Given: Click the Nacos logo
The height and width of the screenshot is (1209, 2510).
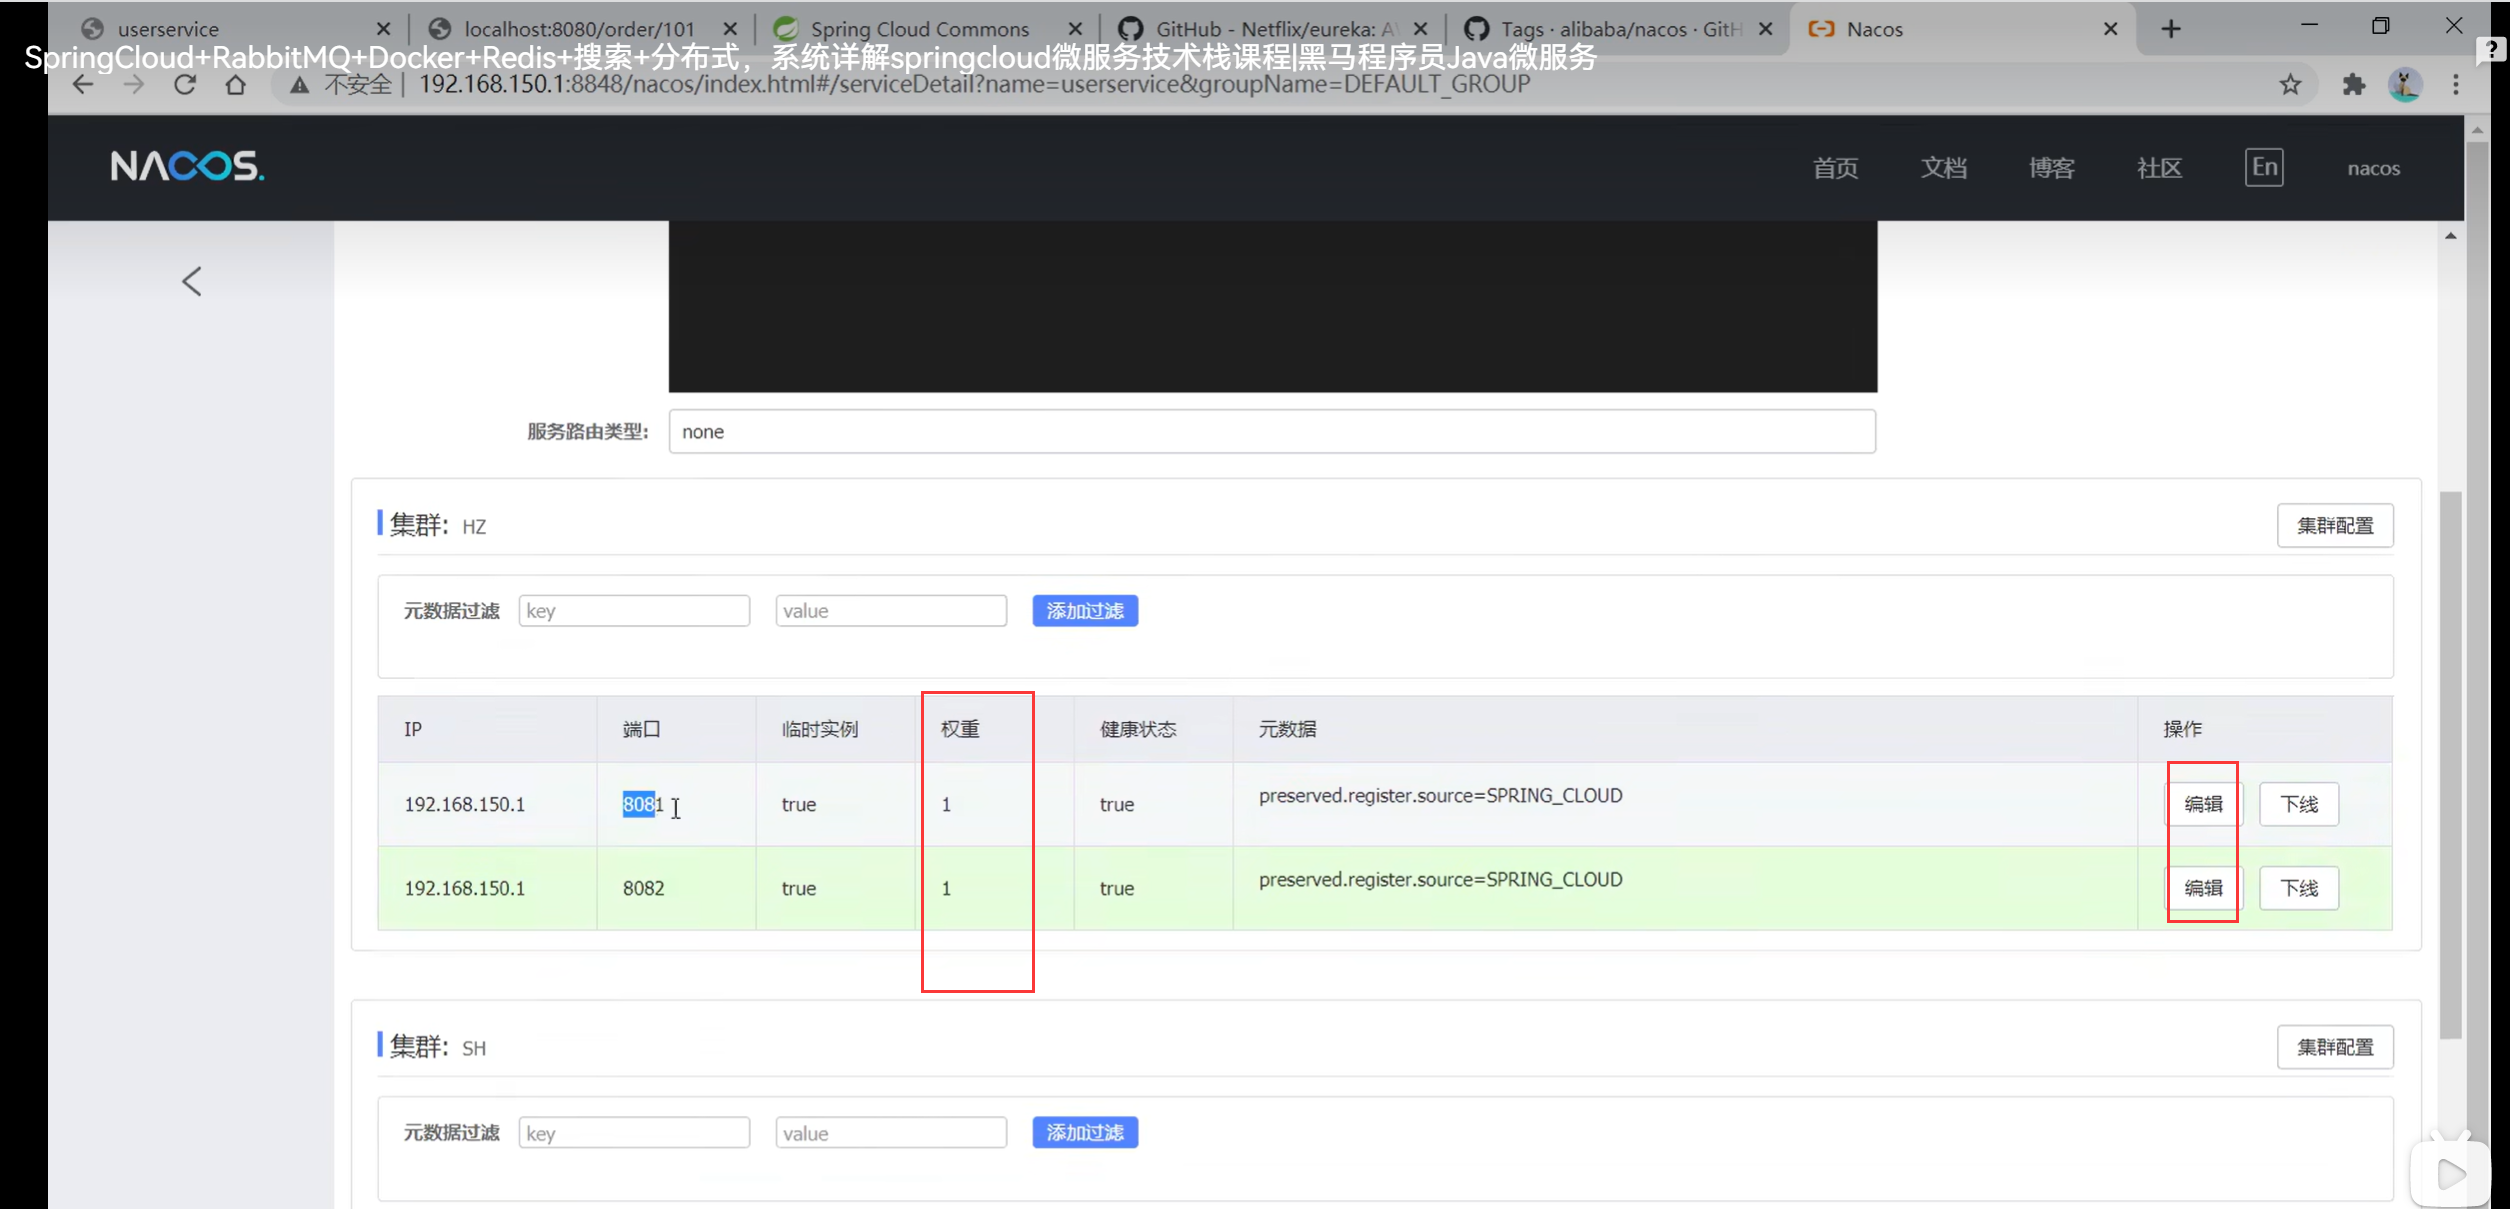Looking at the screenshot, I should 187,166.
